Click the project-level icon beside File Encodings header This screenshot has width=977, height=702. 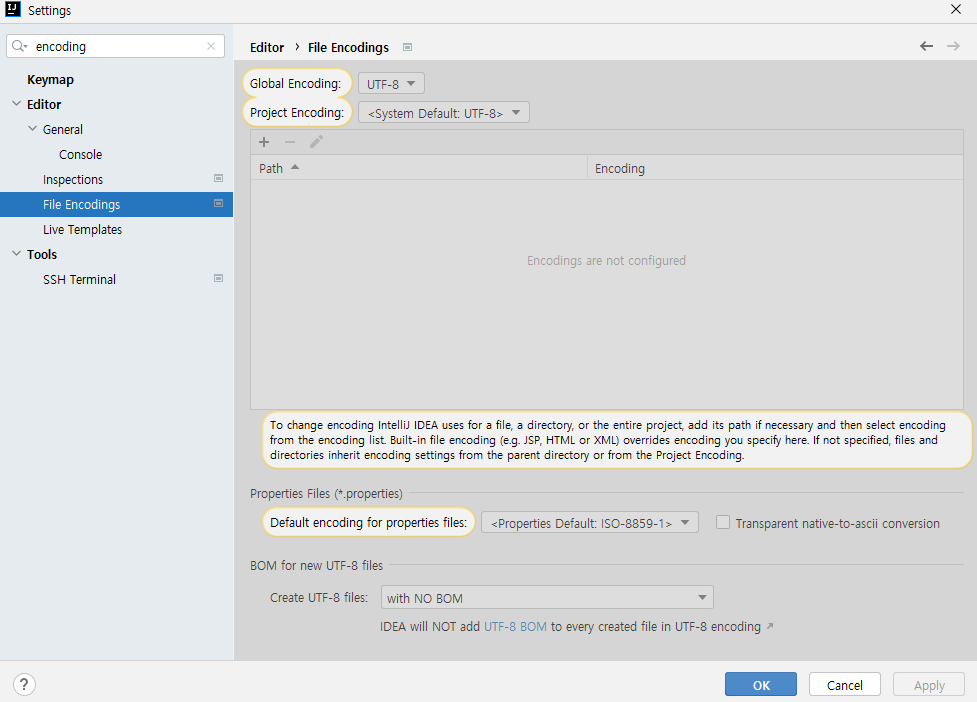[x=407, y=47]
